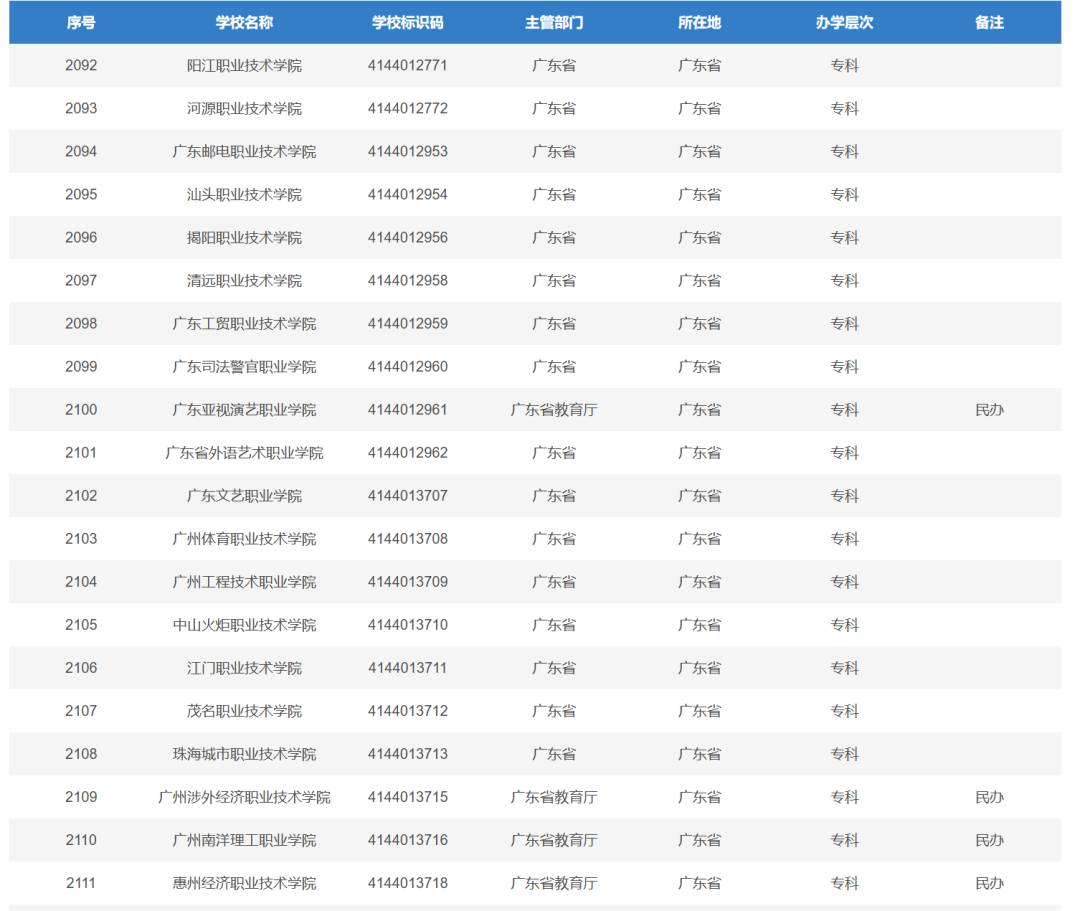The image size is (1080, 911).
Task: Click the 主管部门 column header
Action: [x=554, y=22]
